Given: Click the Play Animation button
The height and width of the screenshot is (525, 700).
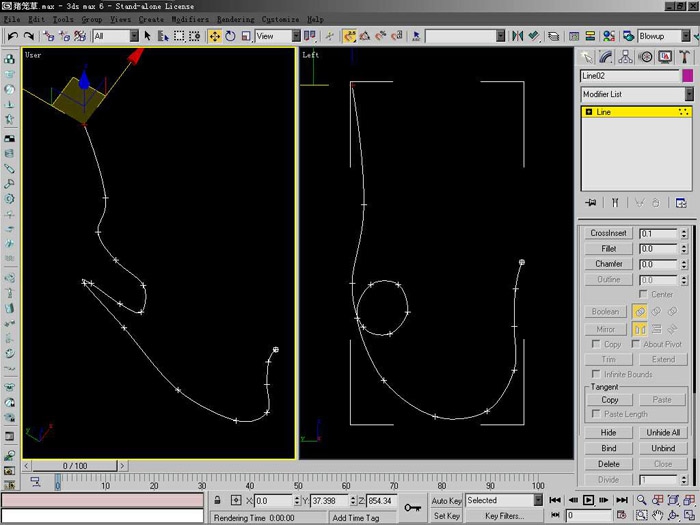Looking at the screenshot, I should (588, 500).
